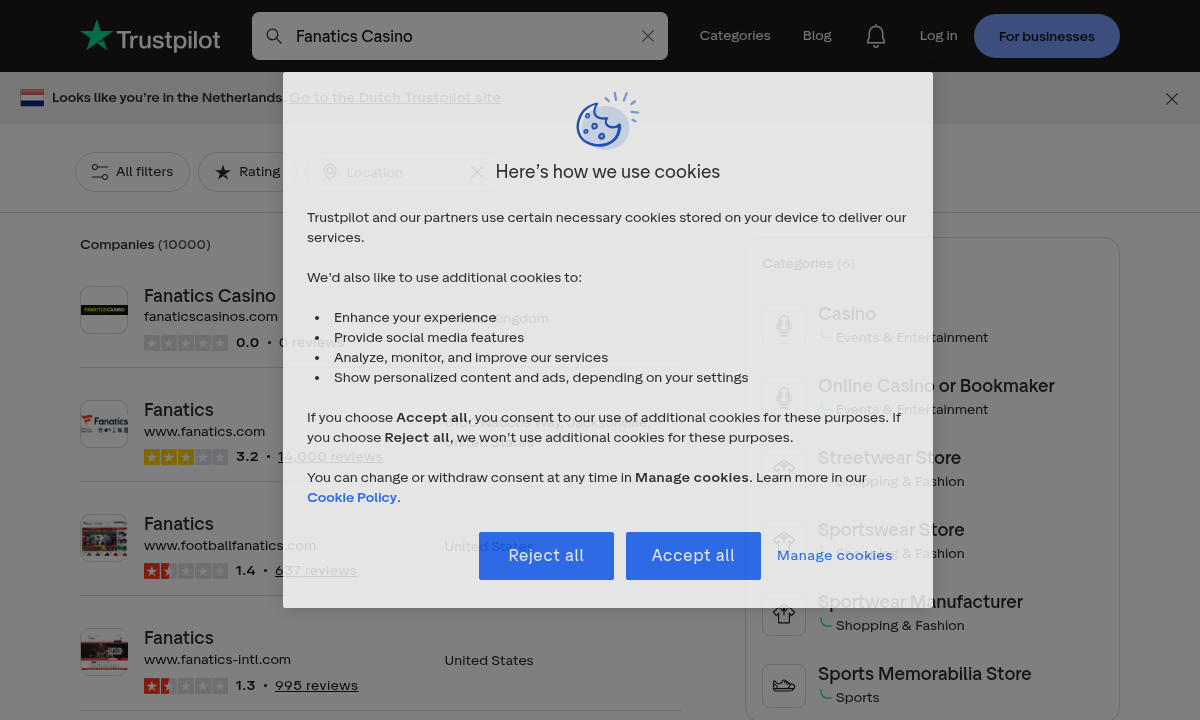
Task: Click the search box with Fanatics Casino
Action: (460, 36)
